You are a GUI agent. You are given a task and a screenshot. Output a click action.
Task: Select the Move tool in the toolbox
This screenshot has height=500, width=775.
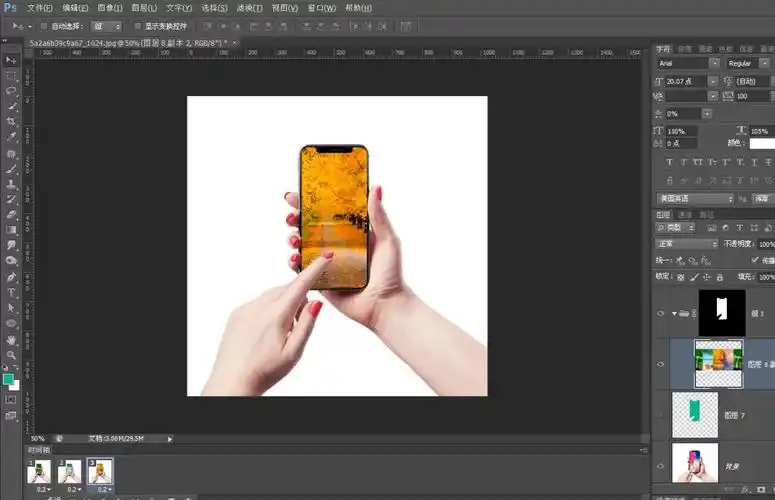tap(11, 60)
